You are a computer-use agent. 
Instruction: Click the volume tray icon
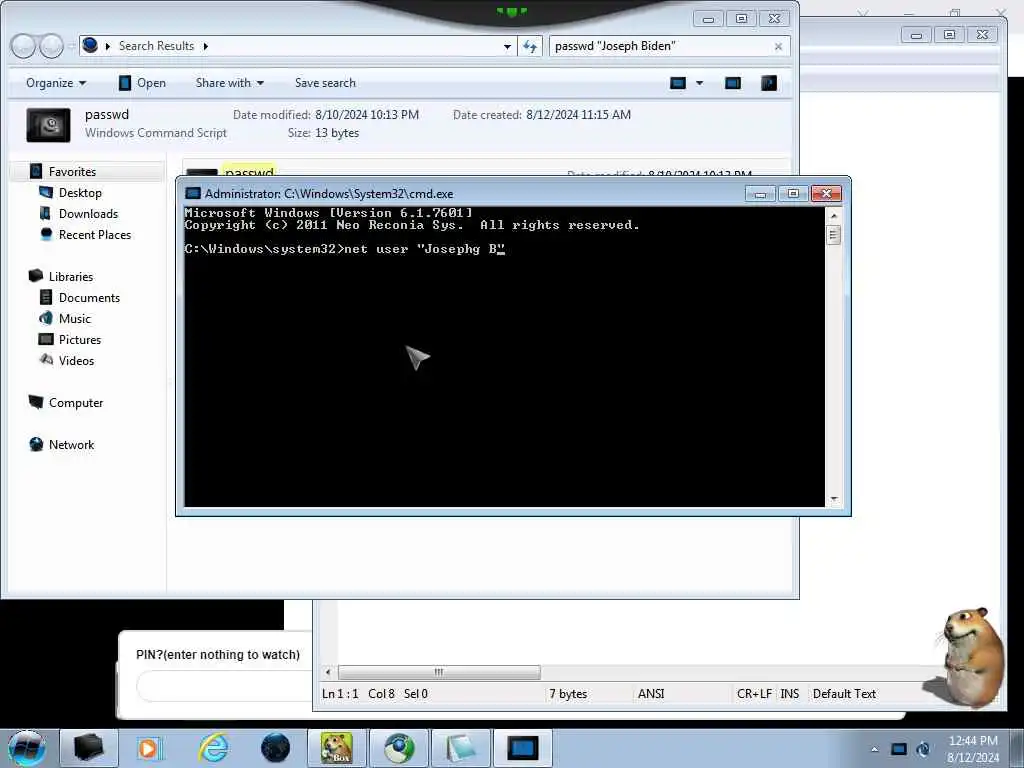(923, 749)
